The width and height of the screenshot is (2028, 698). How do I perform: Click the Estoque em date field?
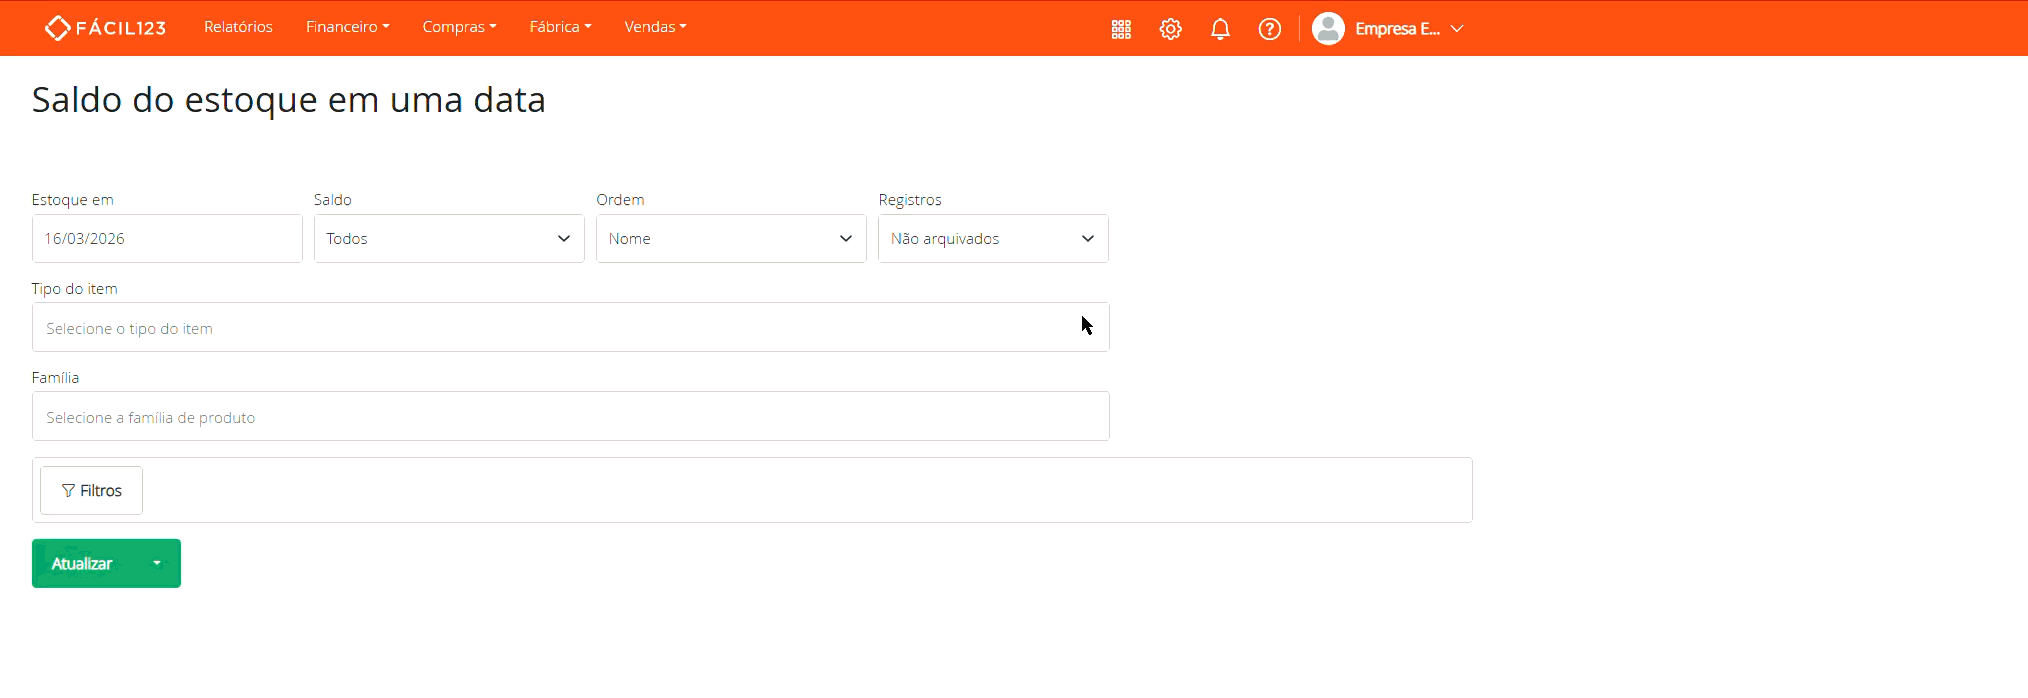click(x=167, y=239)
